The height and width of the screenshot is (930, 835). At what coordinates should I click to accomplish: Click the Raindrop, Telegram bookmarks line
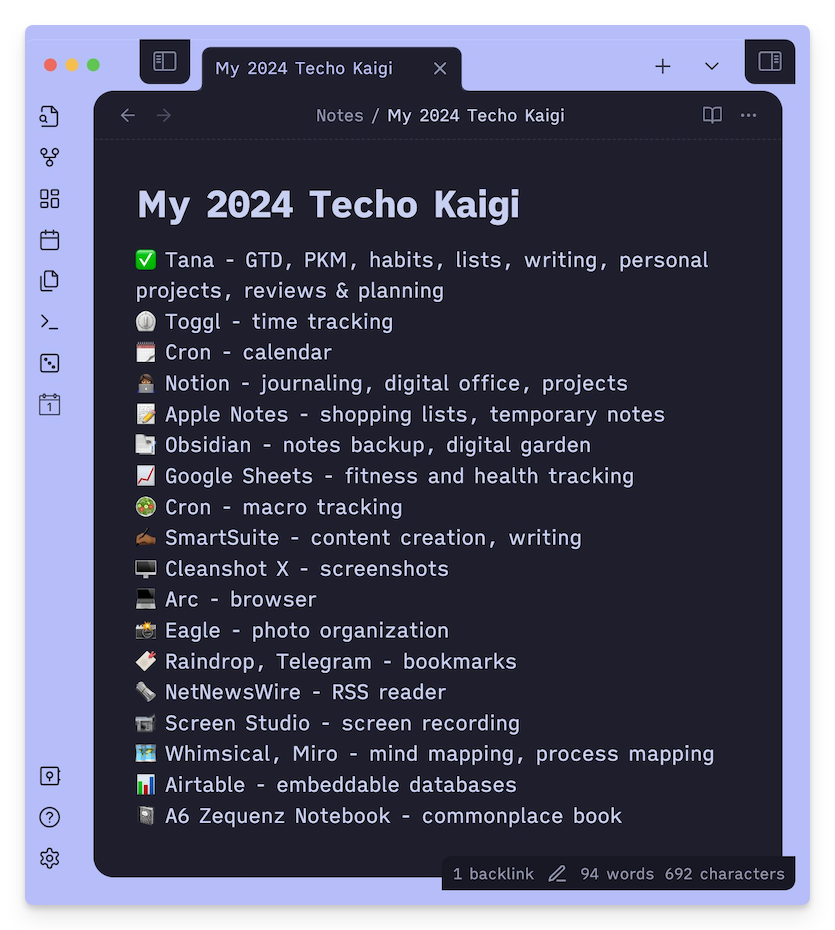[x=326, y=661]
